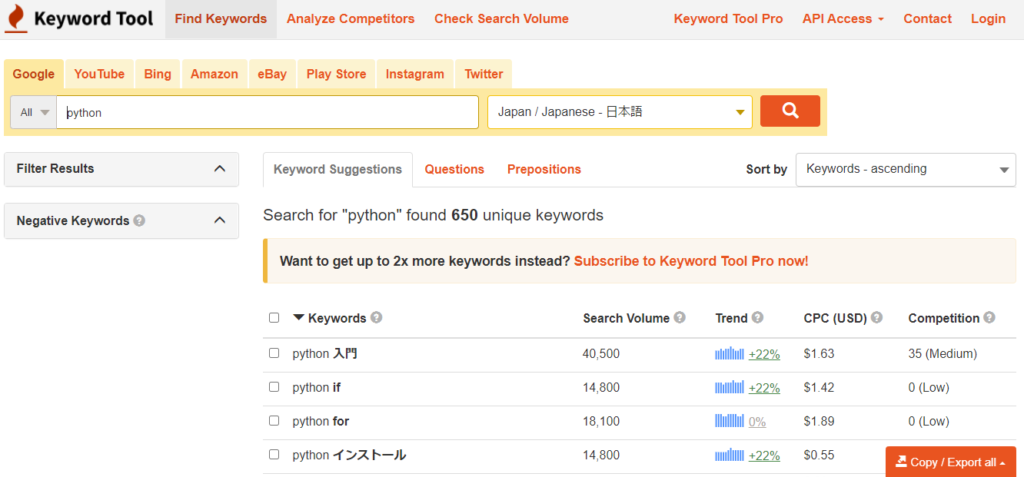Image resolution: width=1024 pixels, height=477 pixels.
Task: Click 0% trend link for python for
Action: point(758,422)
